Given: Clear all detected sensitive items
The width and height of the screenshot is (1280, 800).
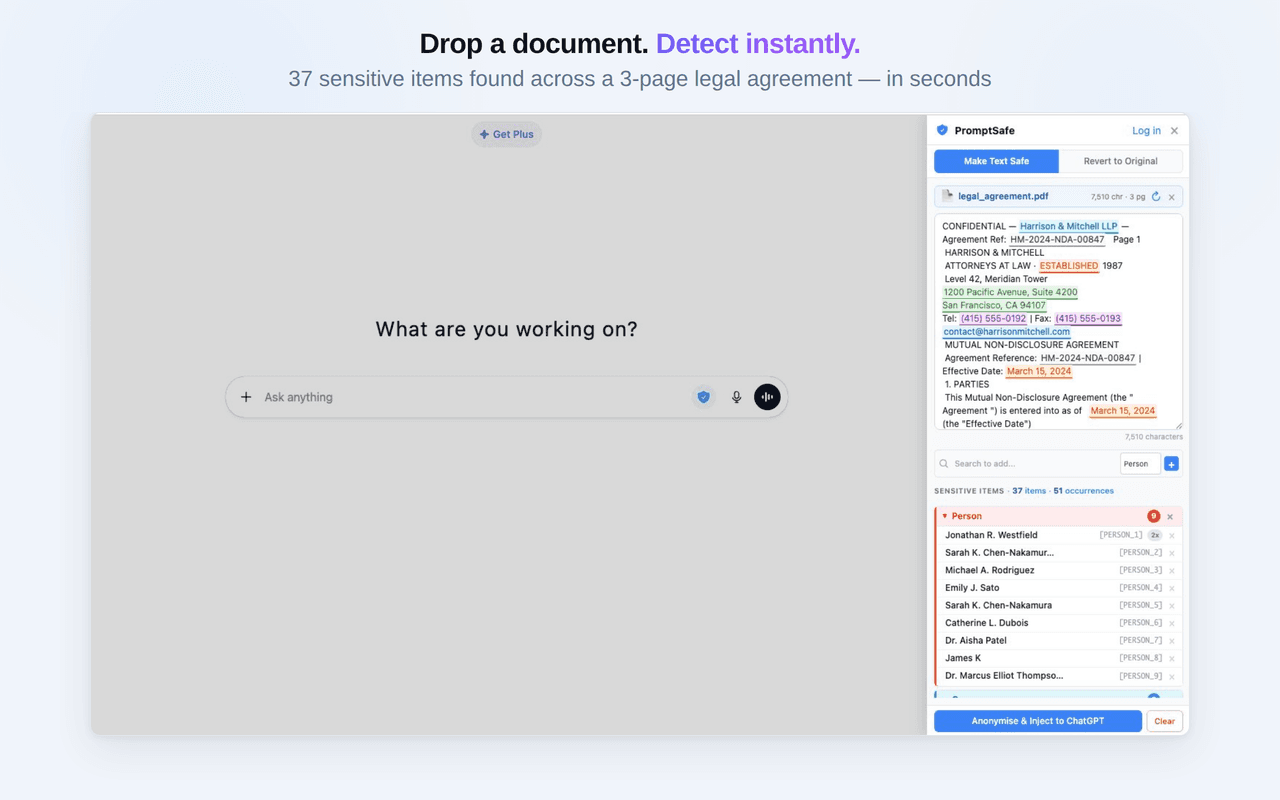Looking at the screenshot, I should coord(1164,720).
